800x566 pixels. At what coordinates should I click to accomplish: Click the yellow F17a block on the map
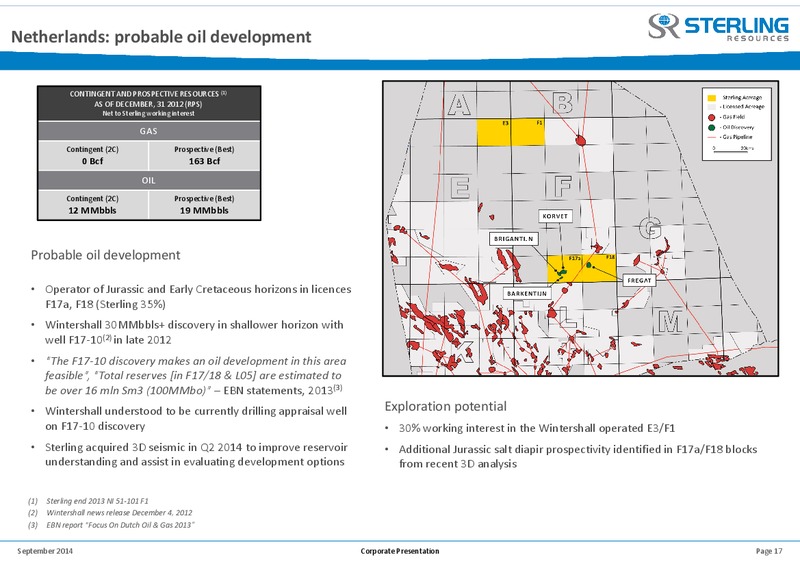(x=565, y=268)
